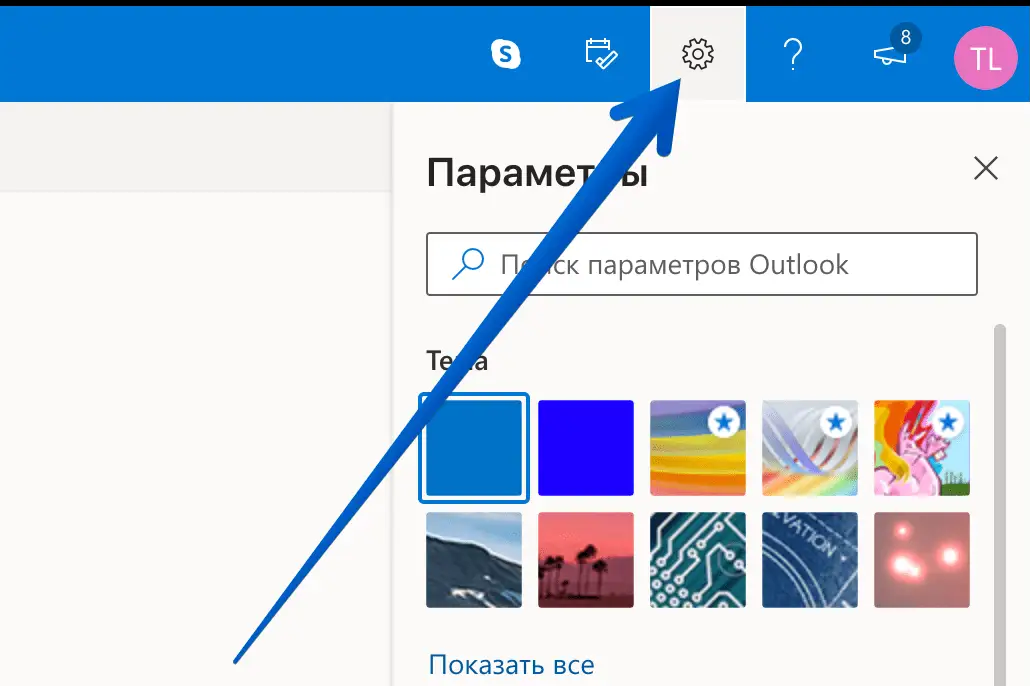This screenshot has width=1031, height=686.
Task: Choose the blue denim blueprint theme
Action: [x=810, y=560]
